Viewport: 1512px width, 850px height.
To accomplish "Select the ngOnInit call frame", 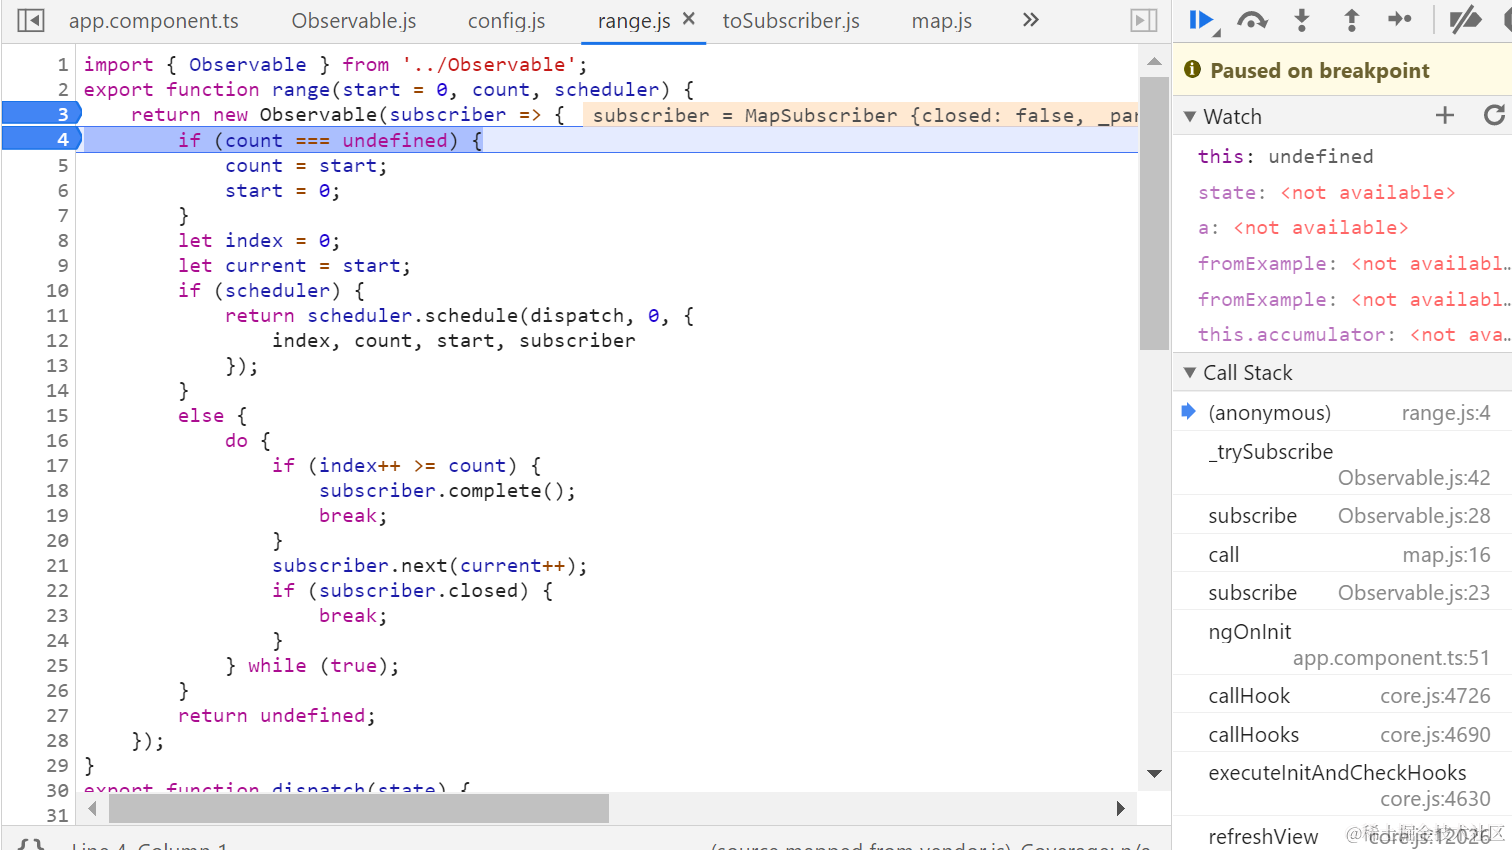I will pyautogui.click(x=1342, y=644).
